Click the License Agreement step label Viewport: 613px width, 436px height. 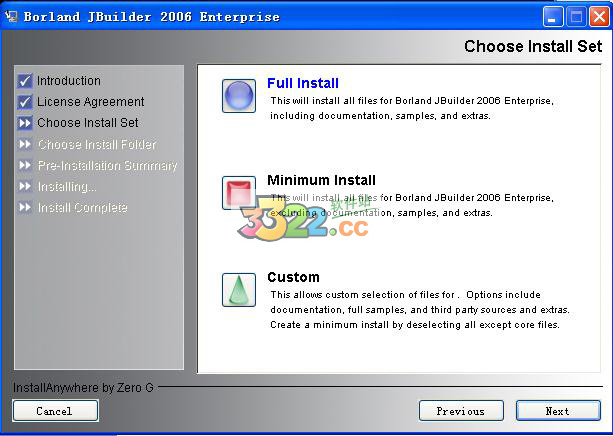pos(91,102)
